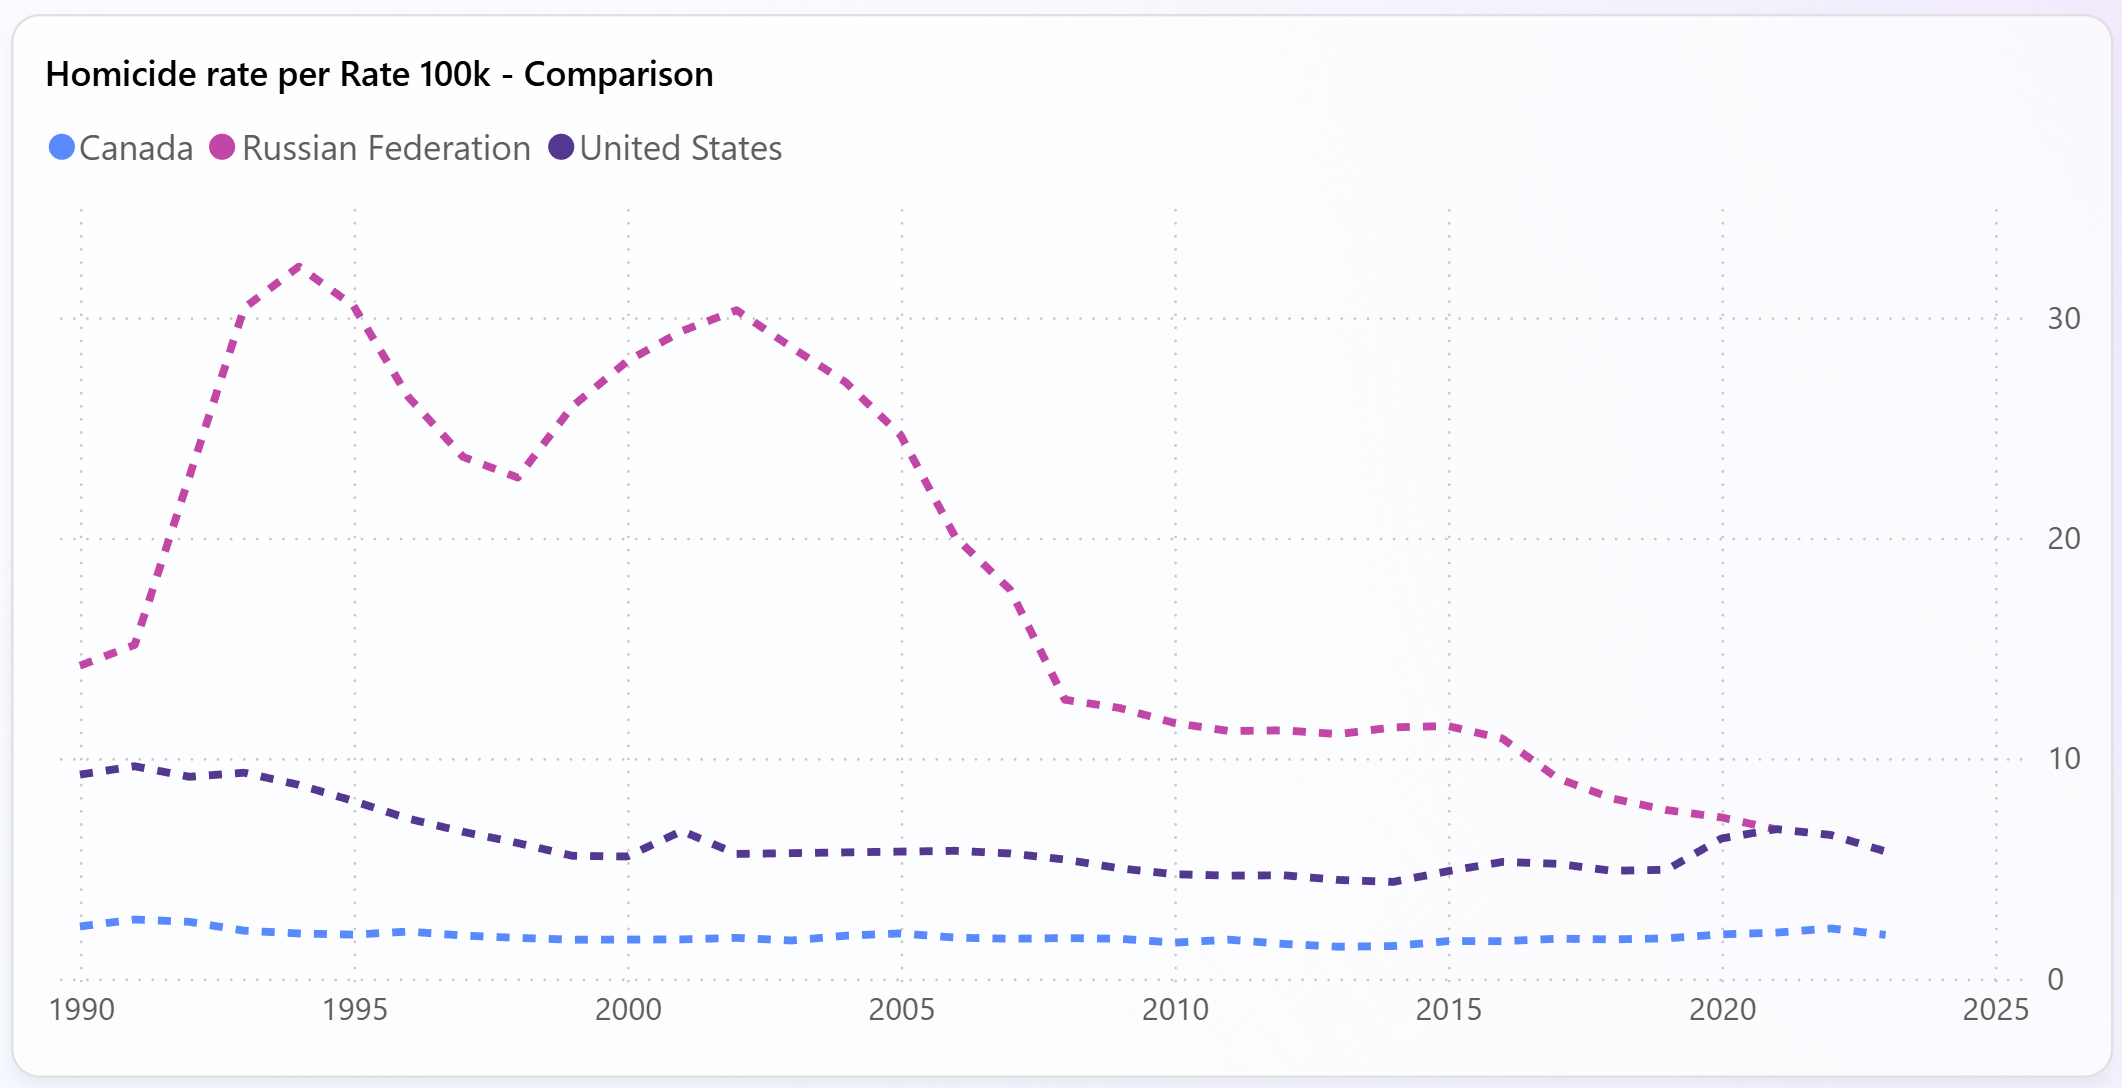
Task: Click the 2025 x-axis label
Action: coord(1995,1010)
